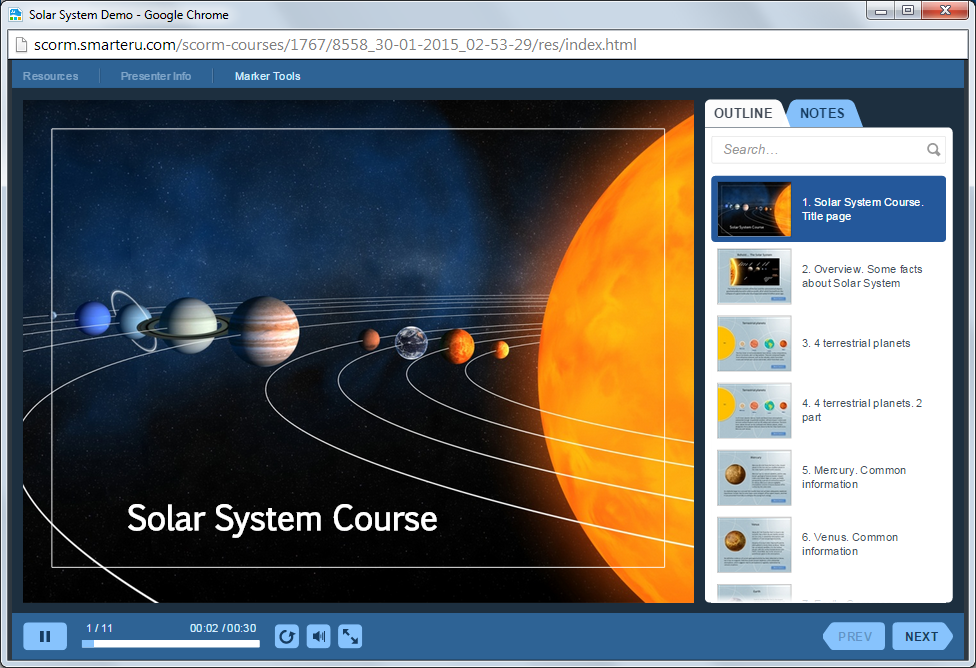Click the Solar System Demo window icon
The width and height of the screenshot is (976, 668).
click(x=16, y=14)
